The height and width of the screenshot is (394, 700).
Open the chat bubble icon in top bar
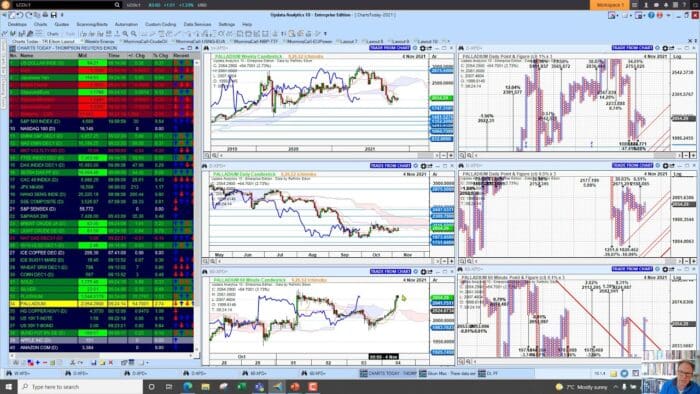pyautogui.click(x=656, y=5)
